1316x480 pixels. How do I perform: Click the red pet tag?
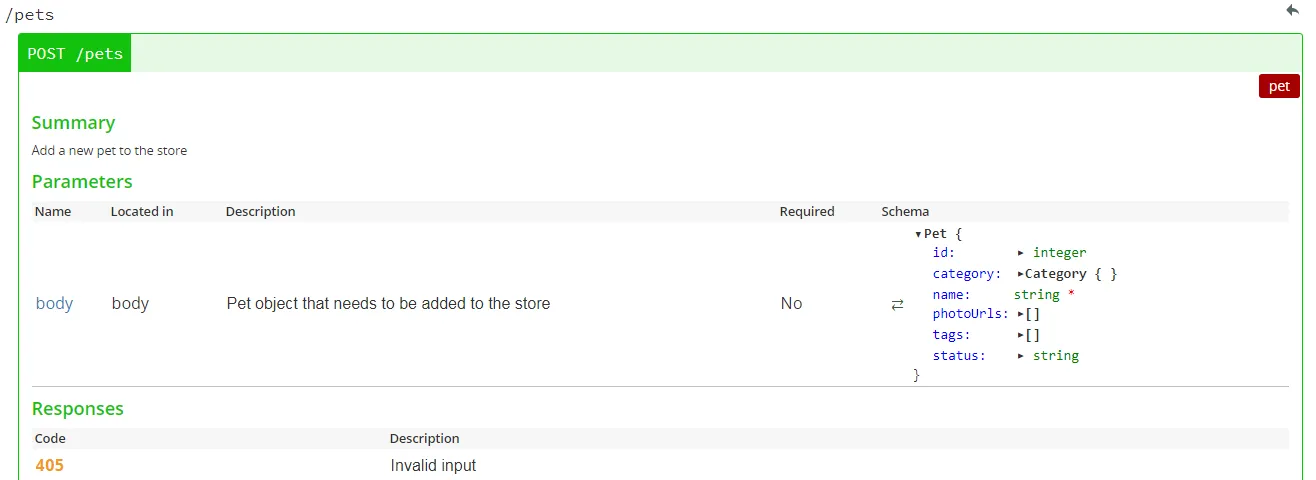(1279, 86)
